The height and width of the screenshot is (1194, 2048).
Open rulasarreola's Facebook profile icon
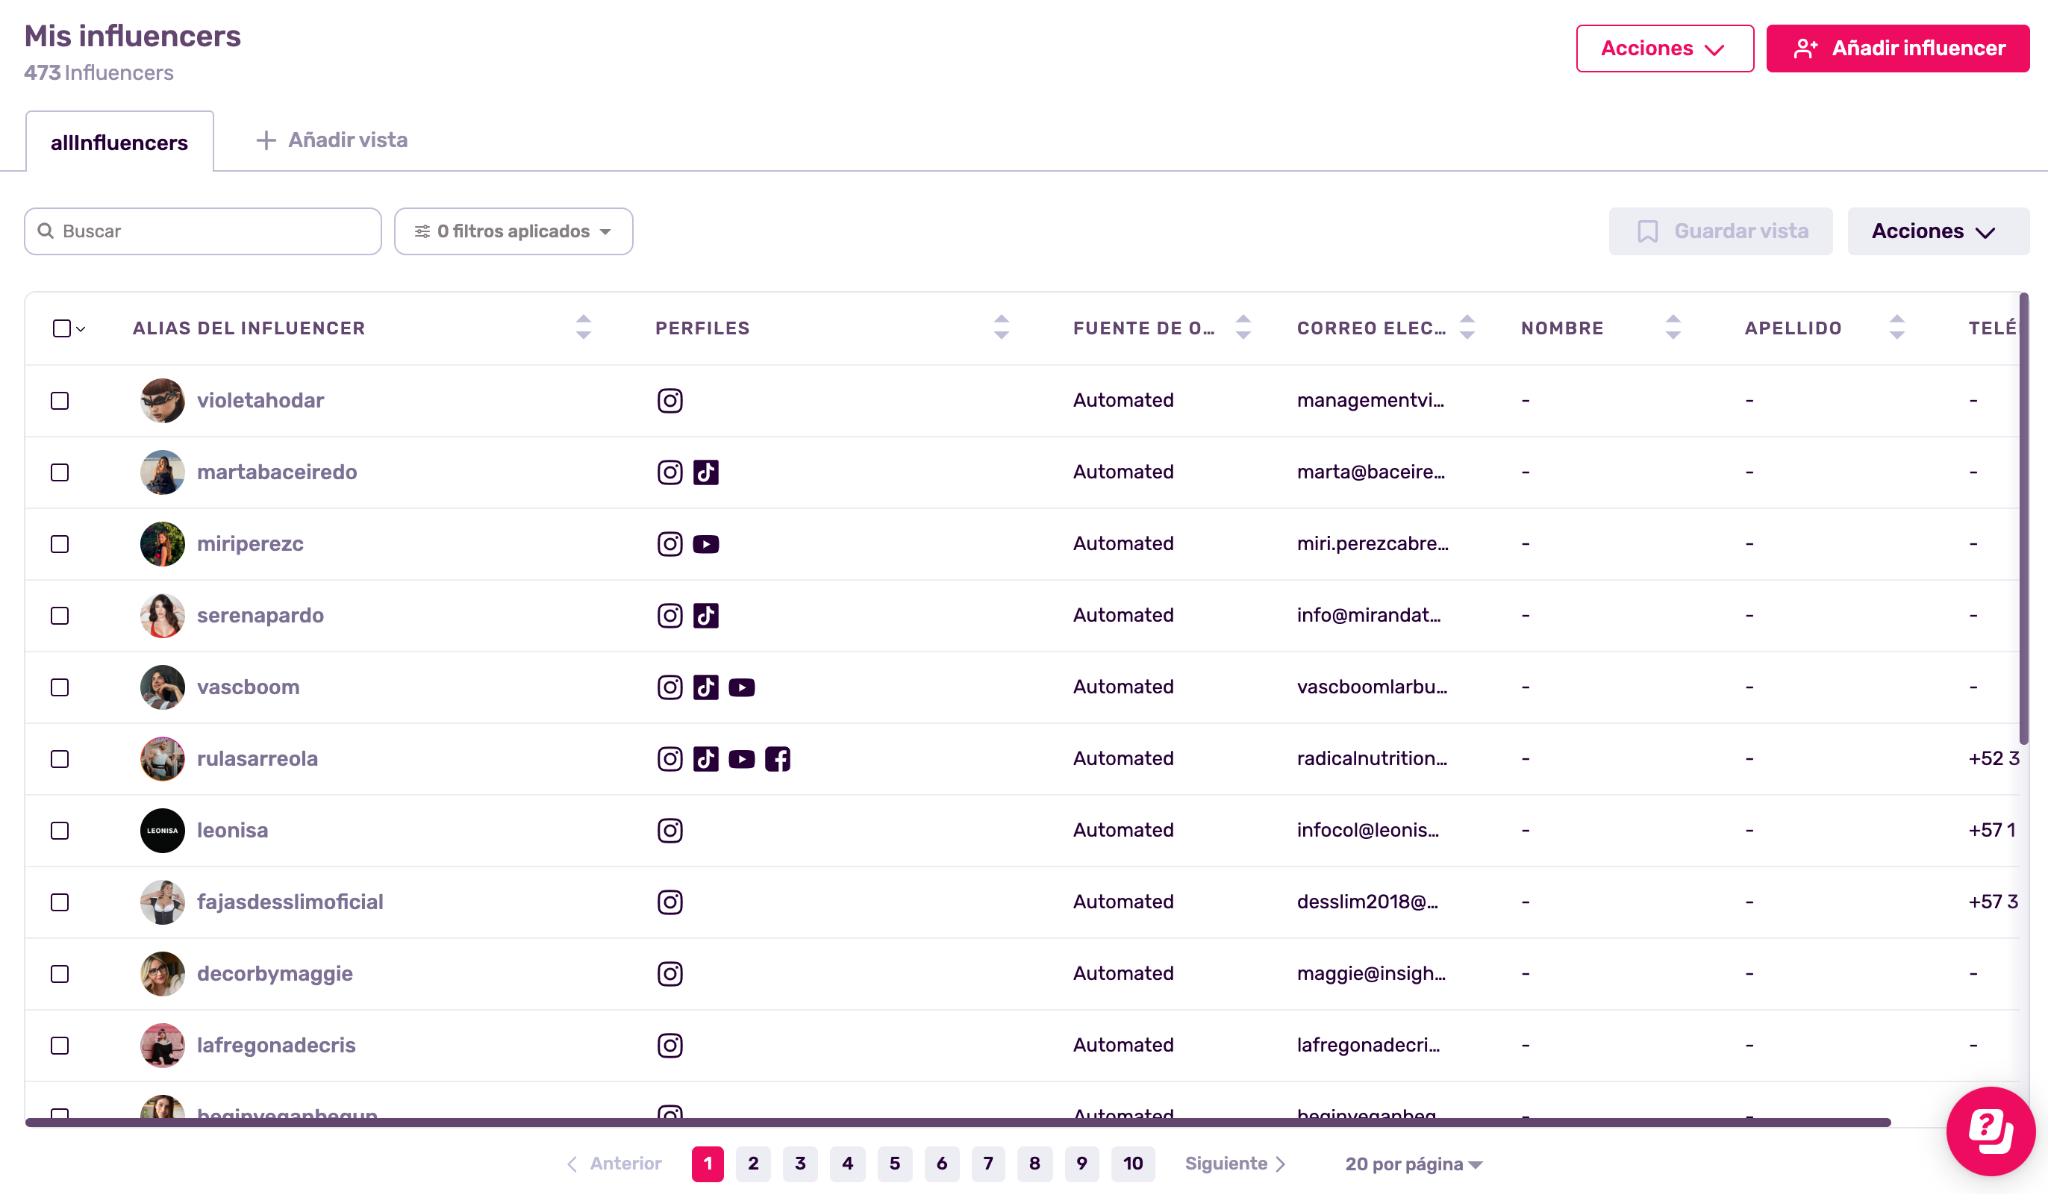point(777,759)
